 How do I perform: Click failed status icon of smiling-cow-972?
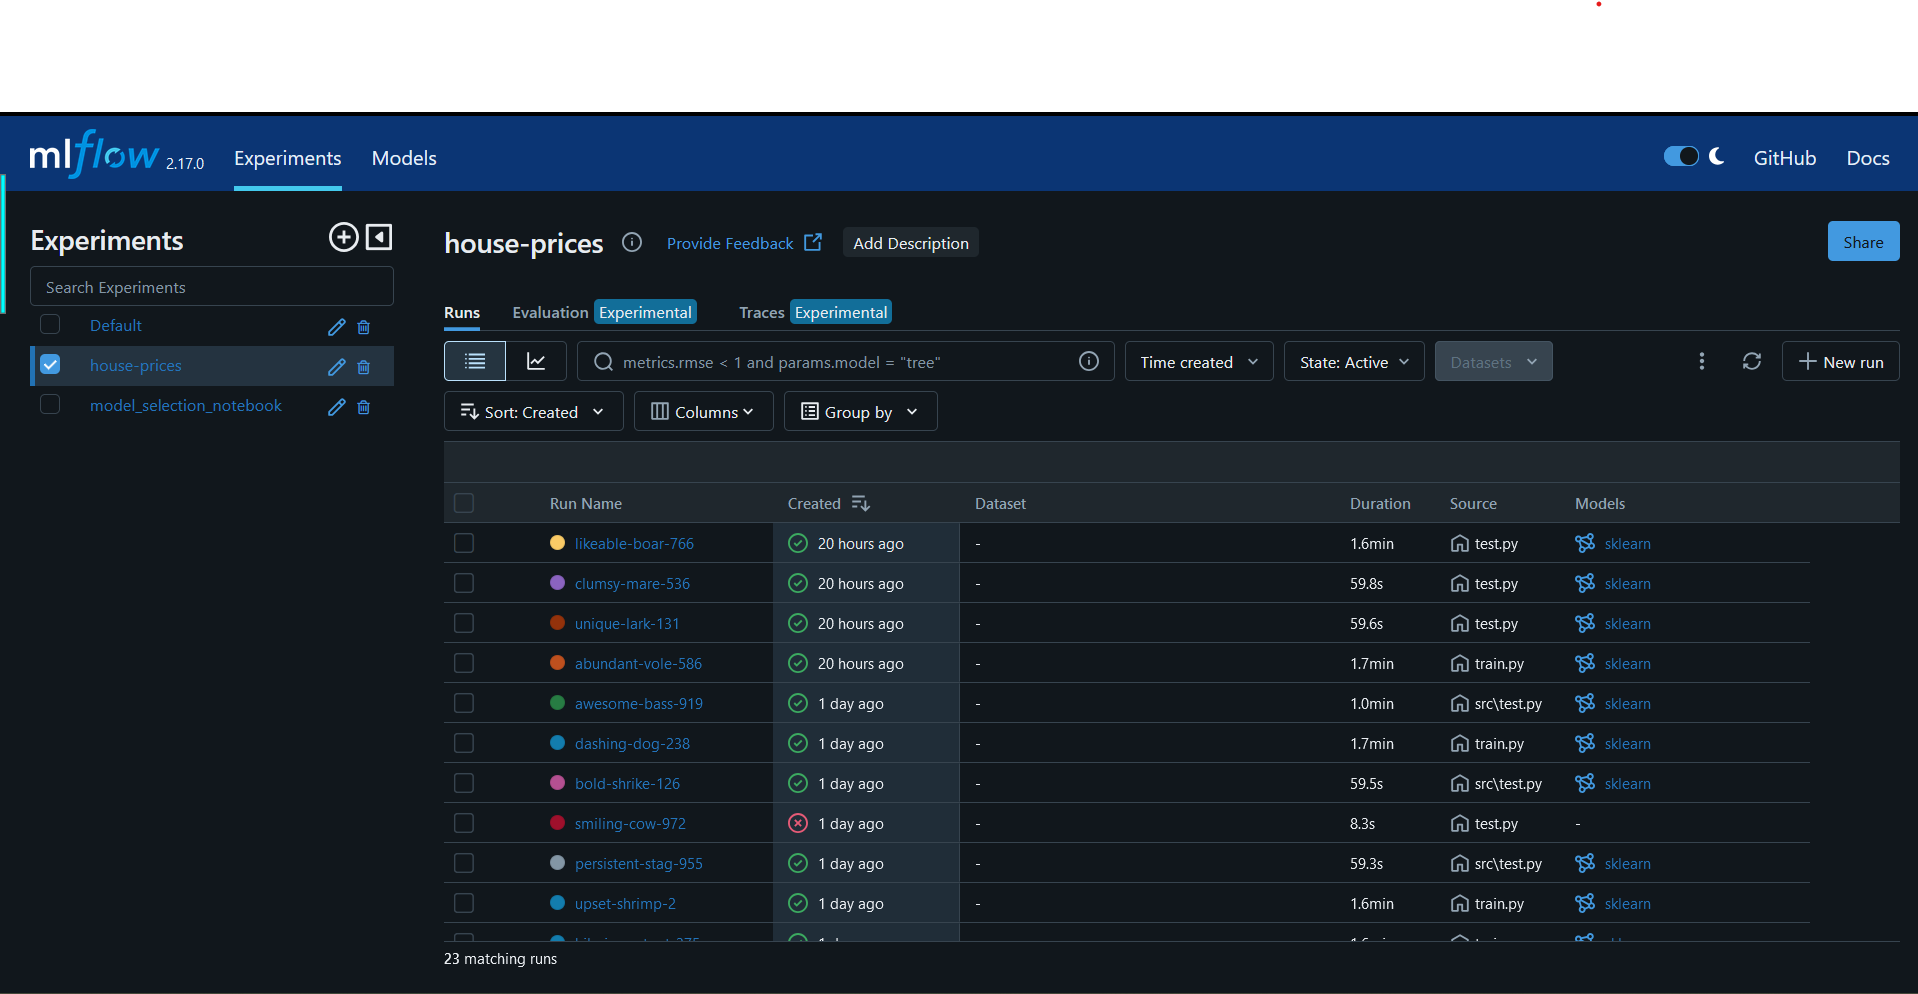[x=798, y=823]
